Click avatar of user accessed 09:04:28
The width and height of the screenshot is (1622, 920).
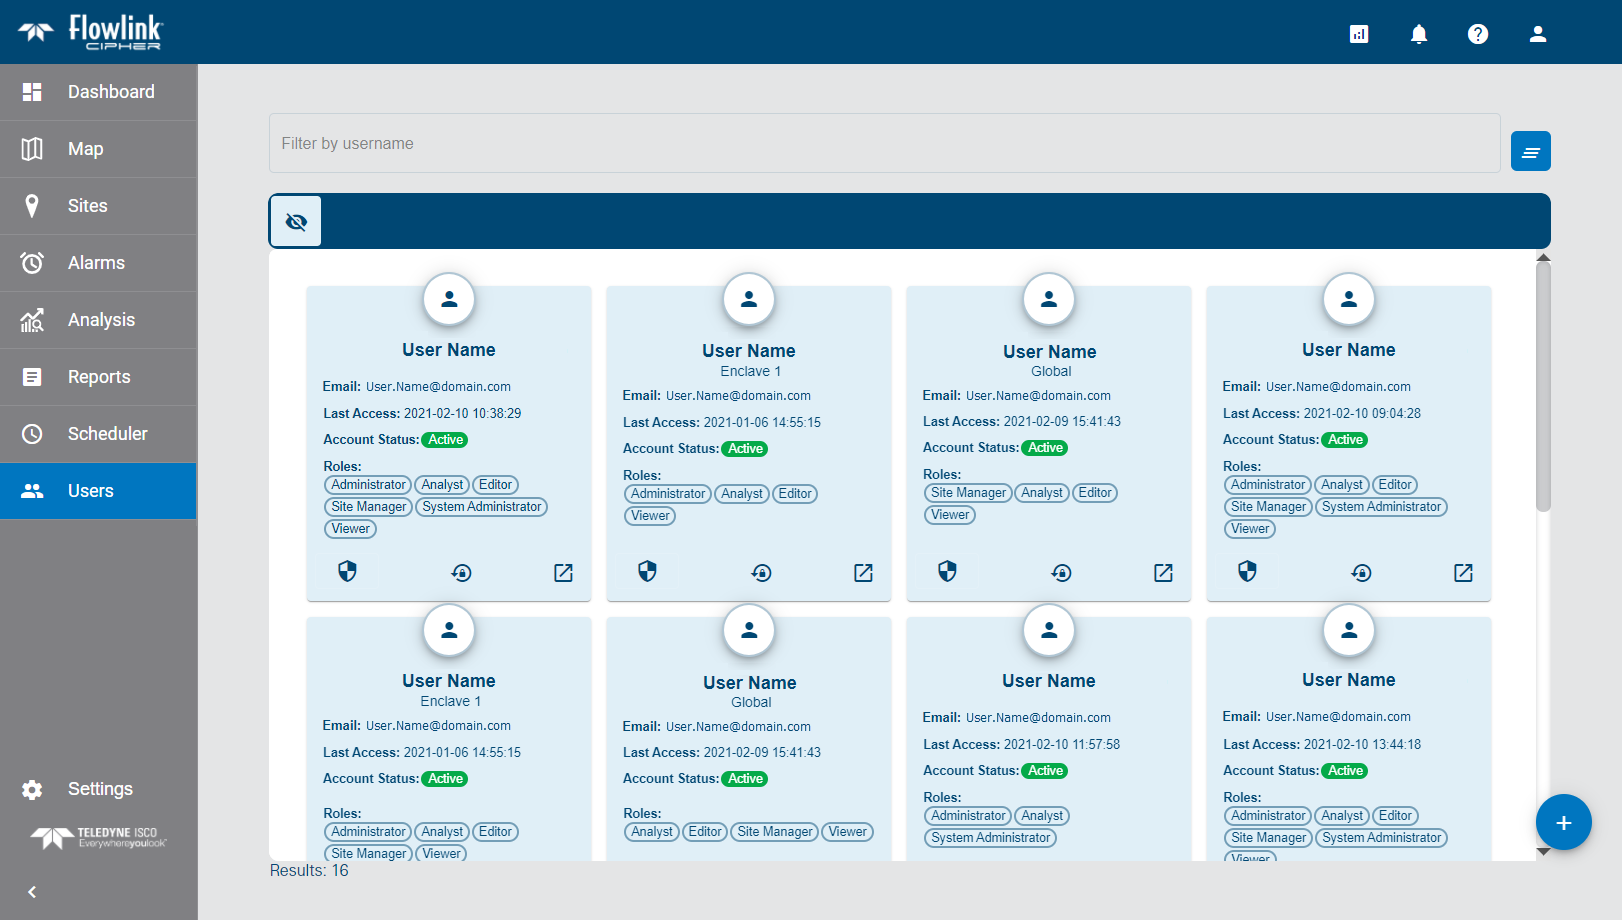[1349, 299]
